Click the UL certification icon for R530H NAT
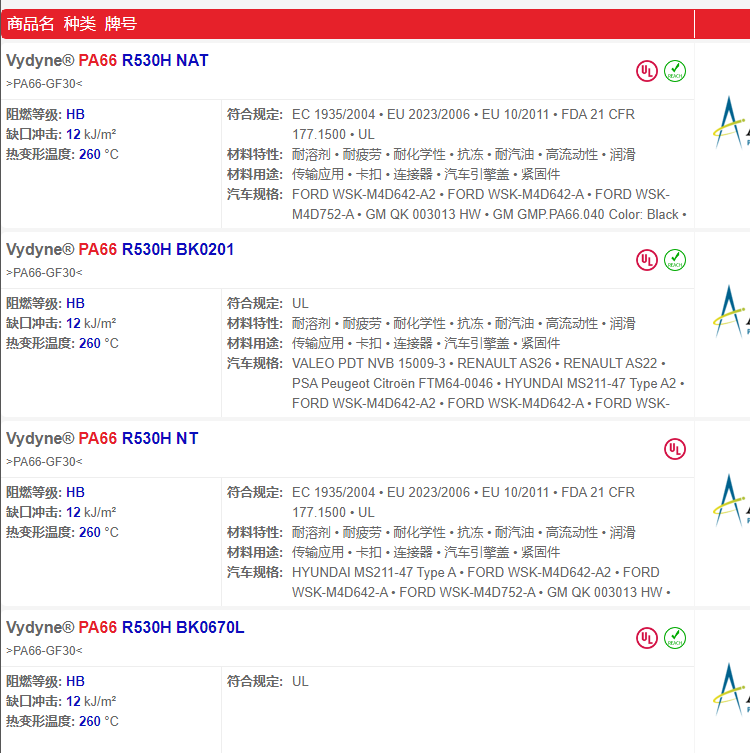The height and width of the screenshot is (753, 750). click(x=648, y=71)
